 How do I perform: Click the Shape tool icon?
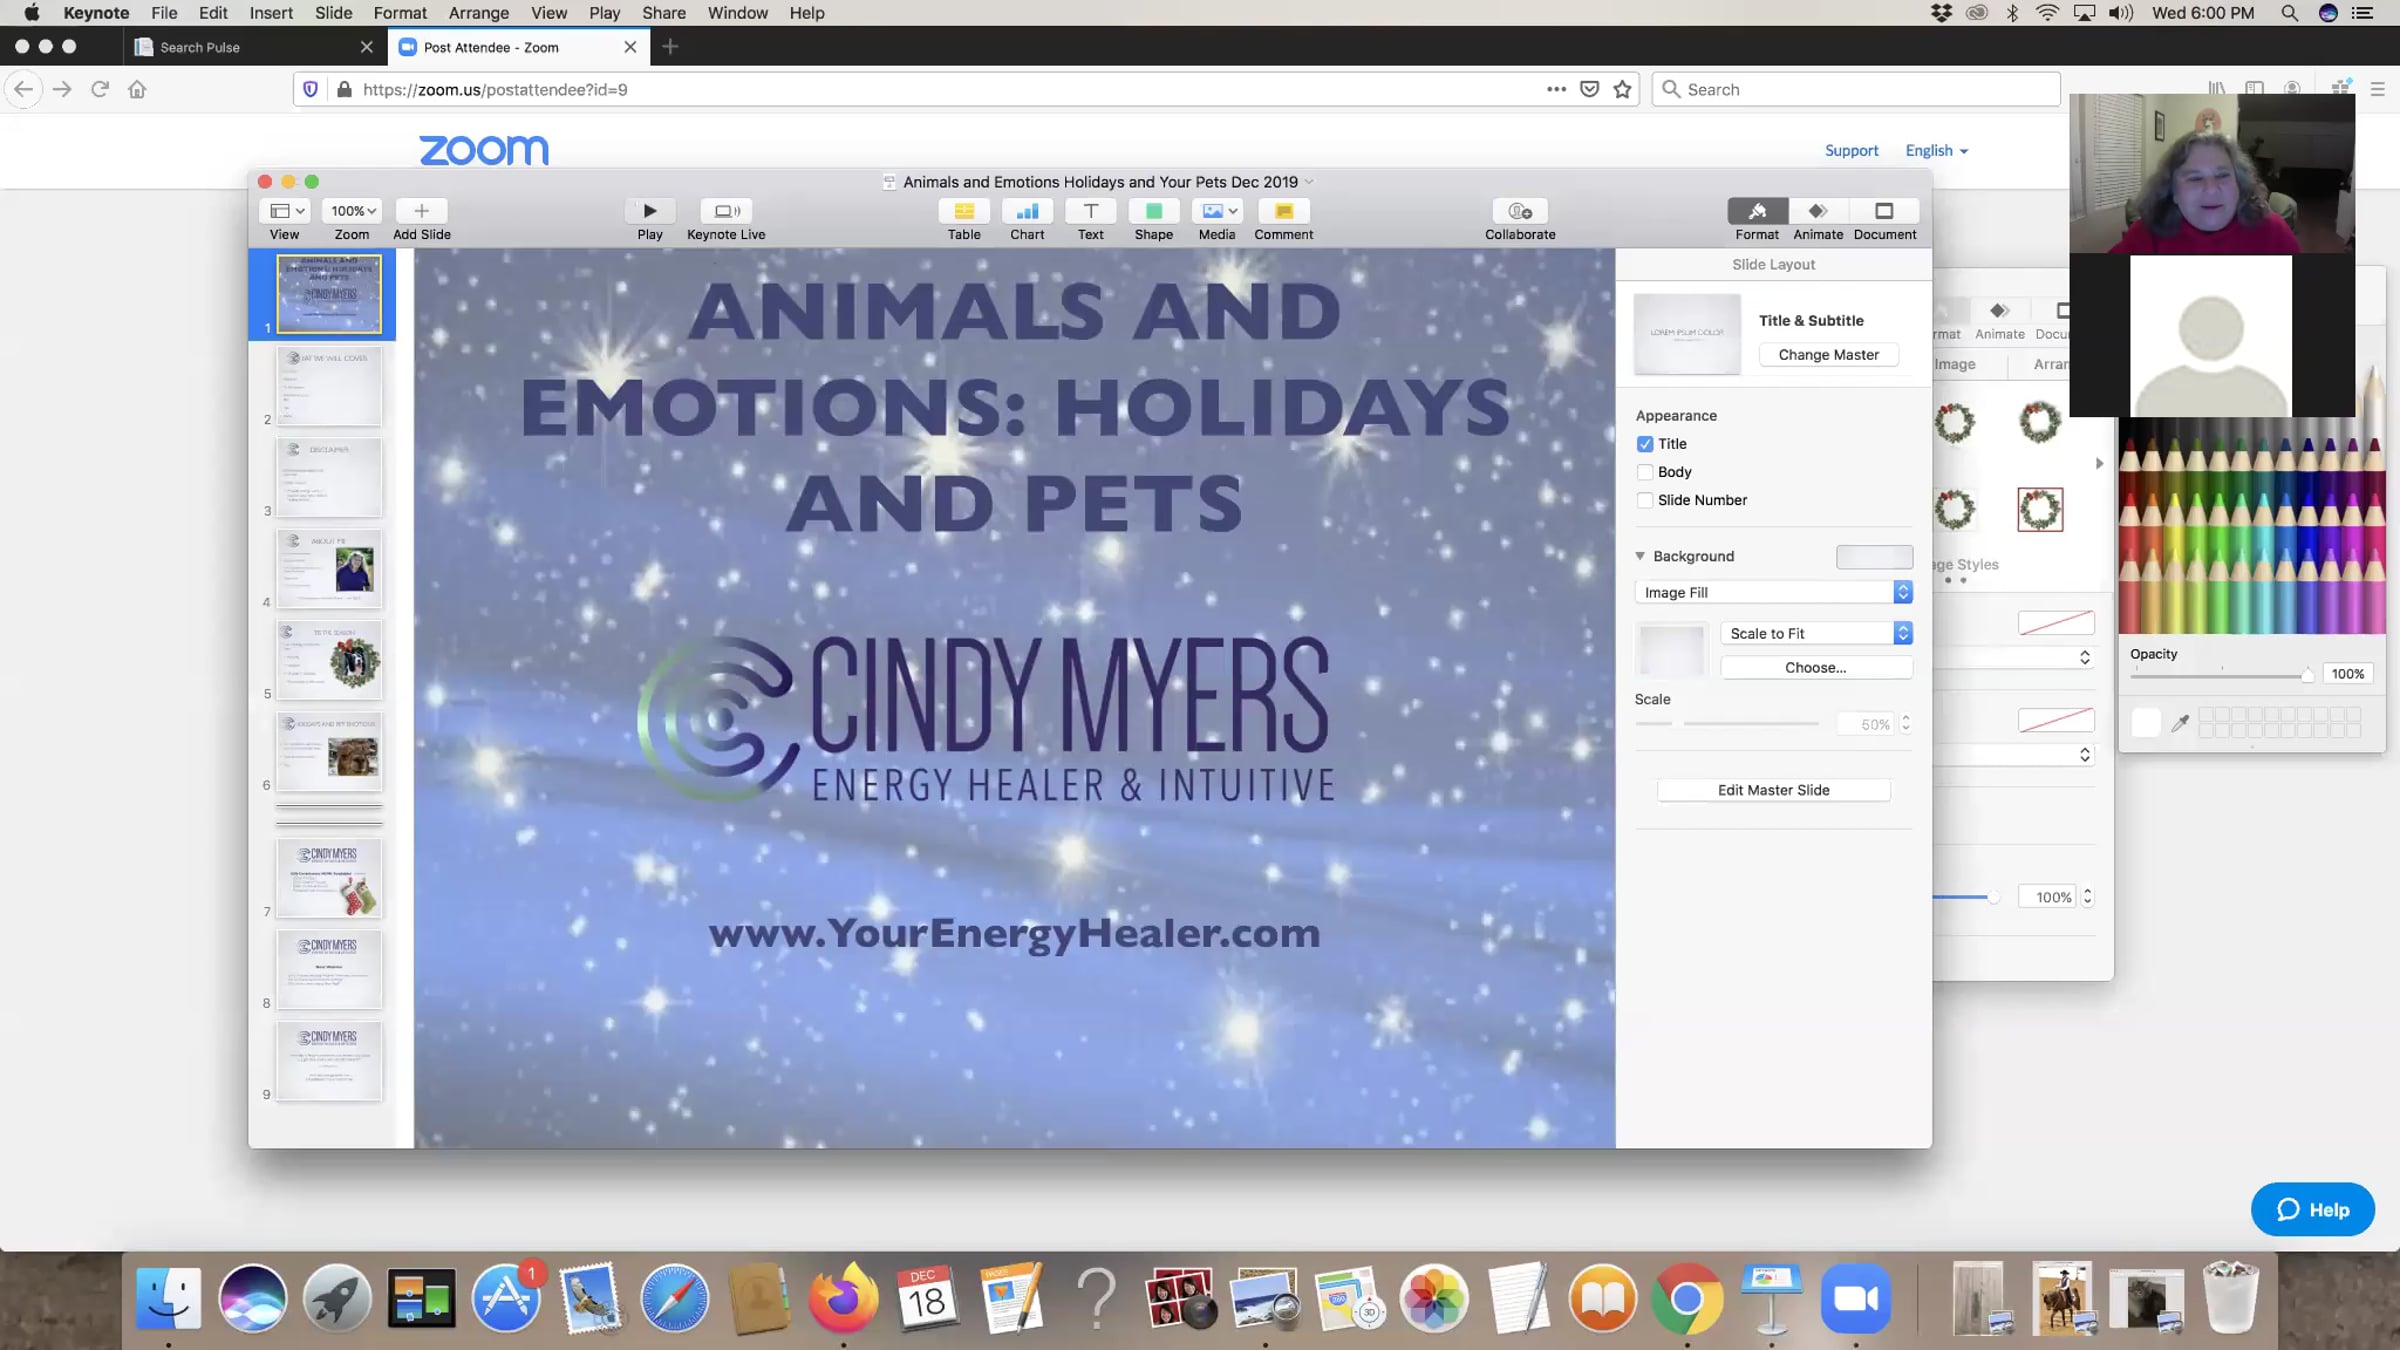click(x=1153, y=211)
